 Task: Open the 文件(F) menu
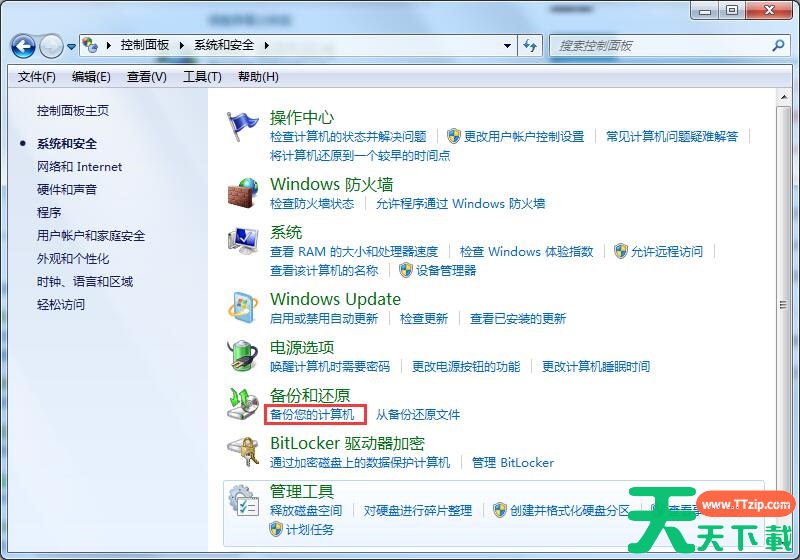[36, 77]
